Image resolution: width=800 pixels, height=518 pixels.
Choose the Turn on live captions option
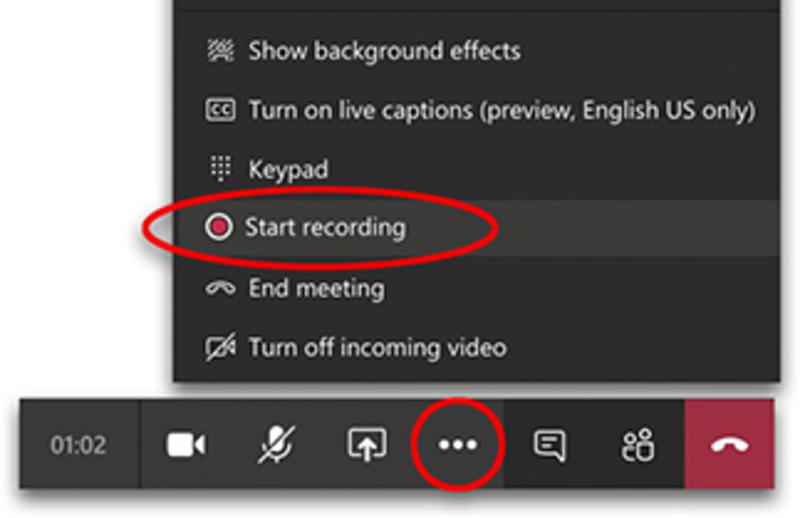(x=501, y=109)
